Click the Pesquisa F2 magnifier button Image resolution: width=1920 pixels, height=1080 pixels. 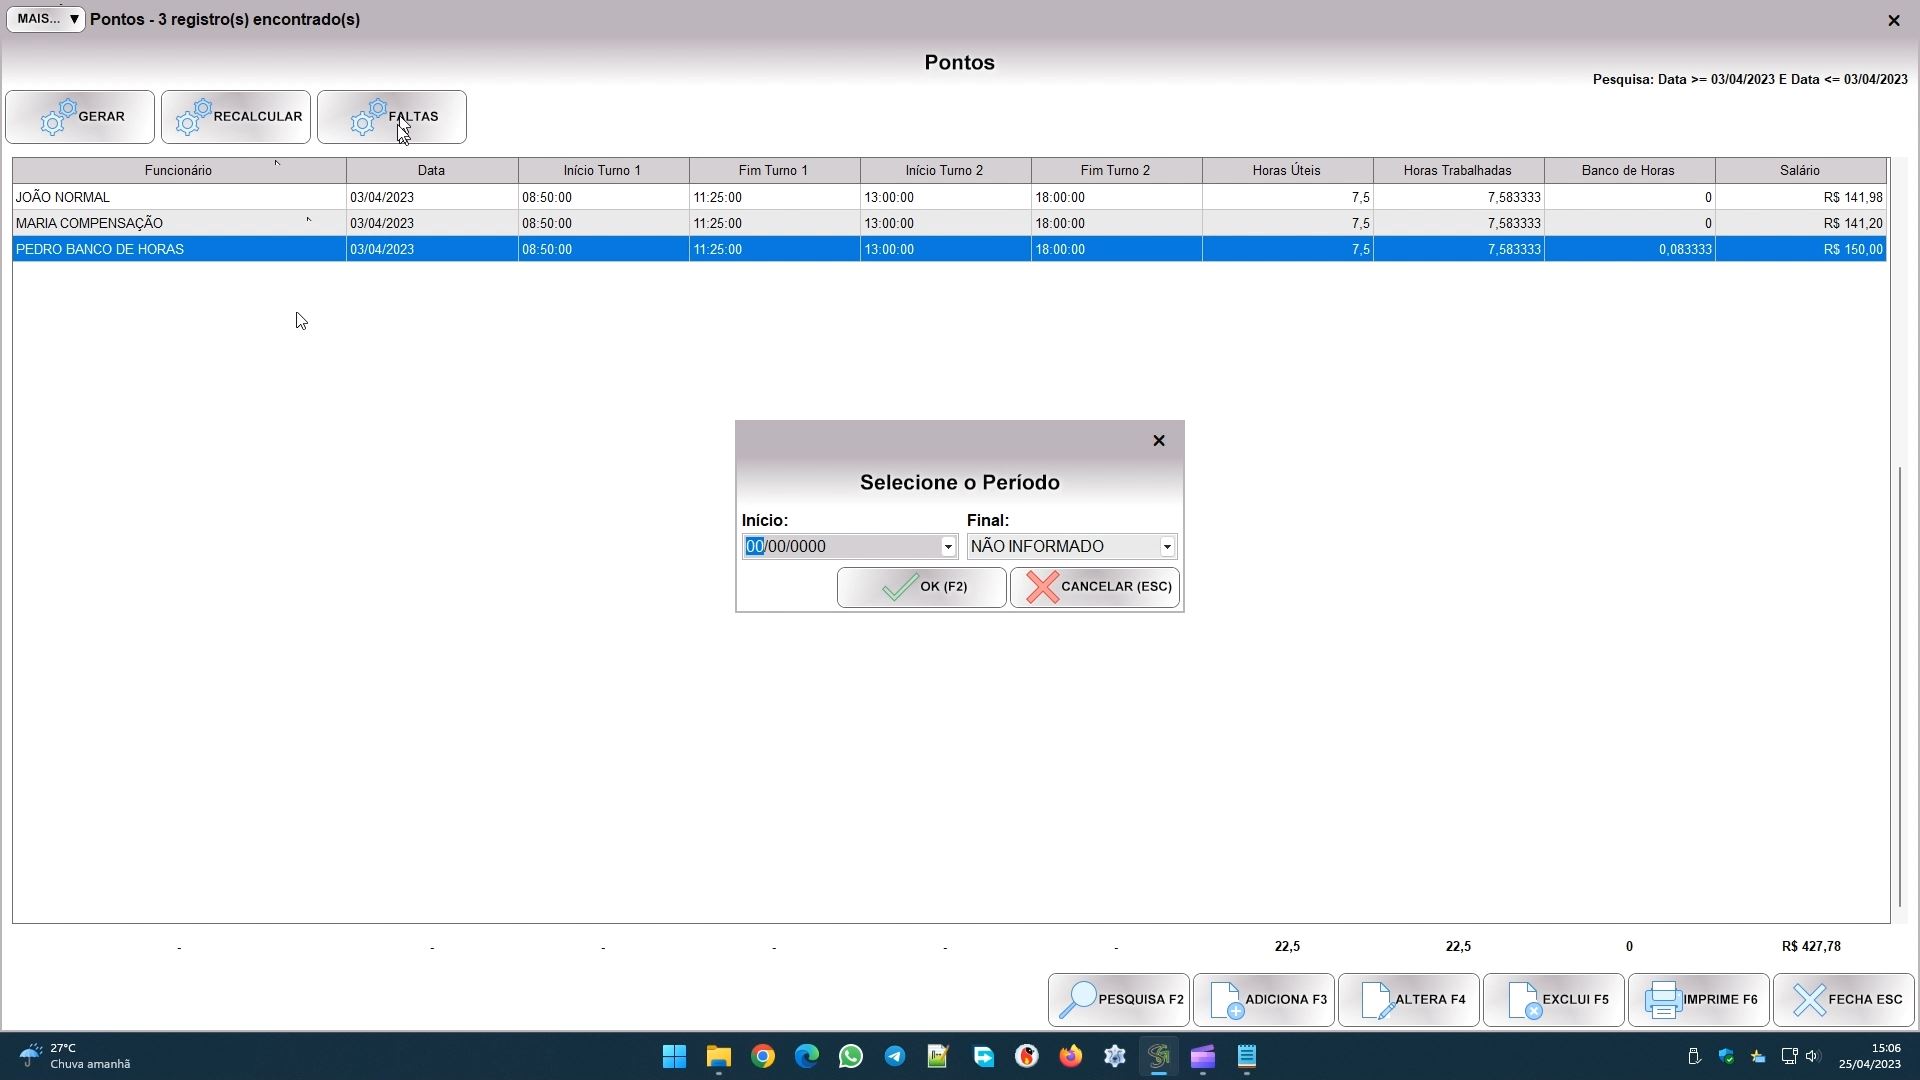pos(1119,1000)
